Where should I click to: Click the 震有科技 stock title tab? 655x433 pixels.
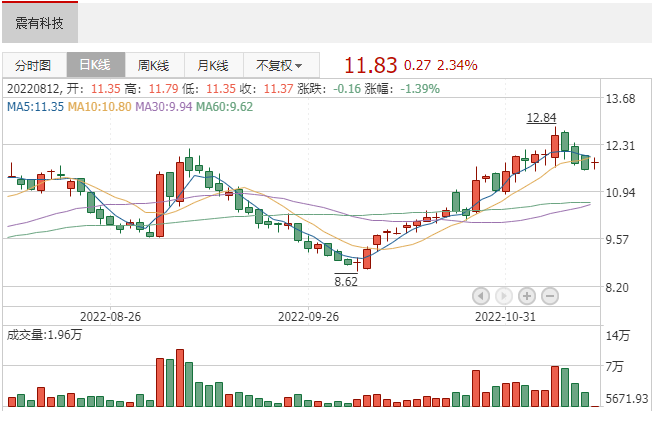click(40, 21)
